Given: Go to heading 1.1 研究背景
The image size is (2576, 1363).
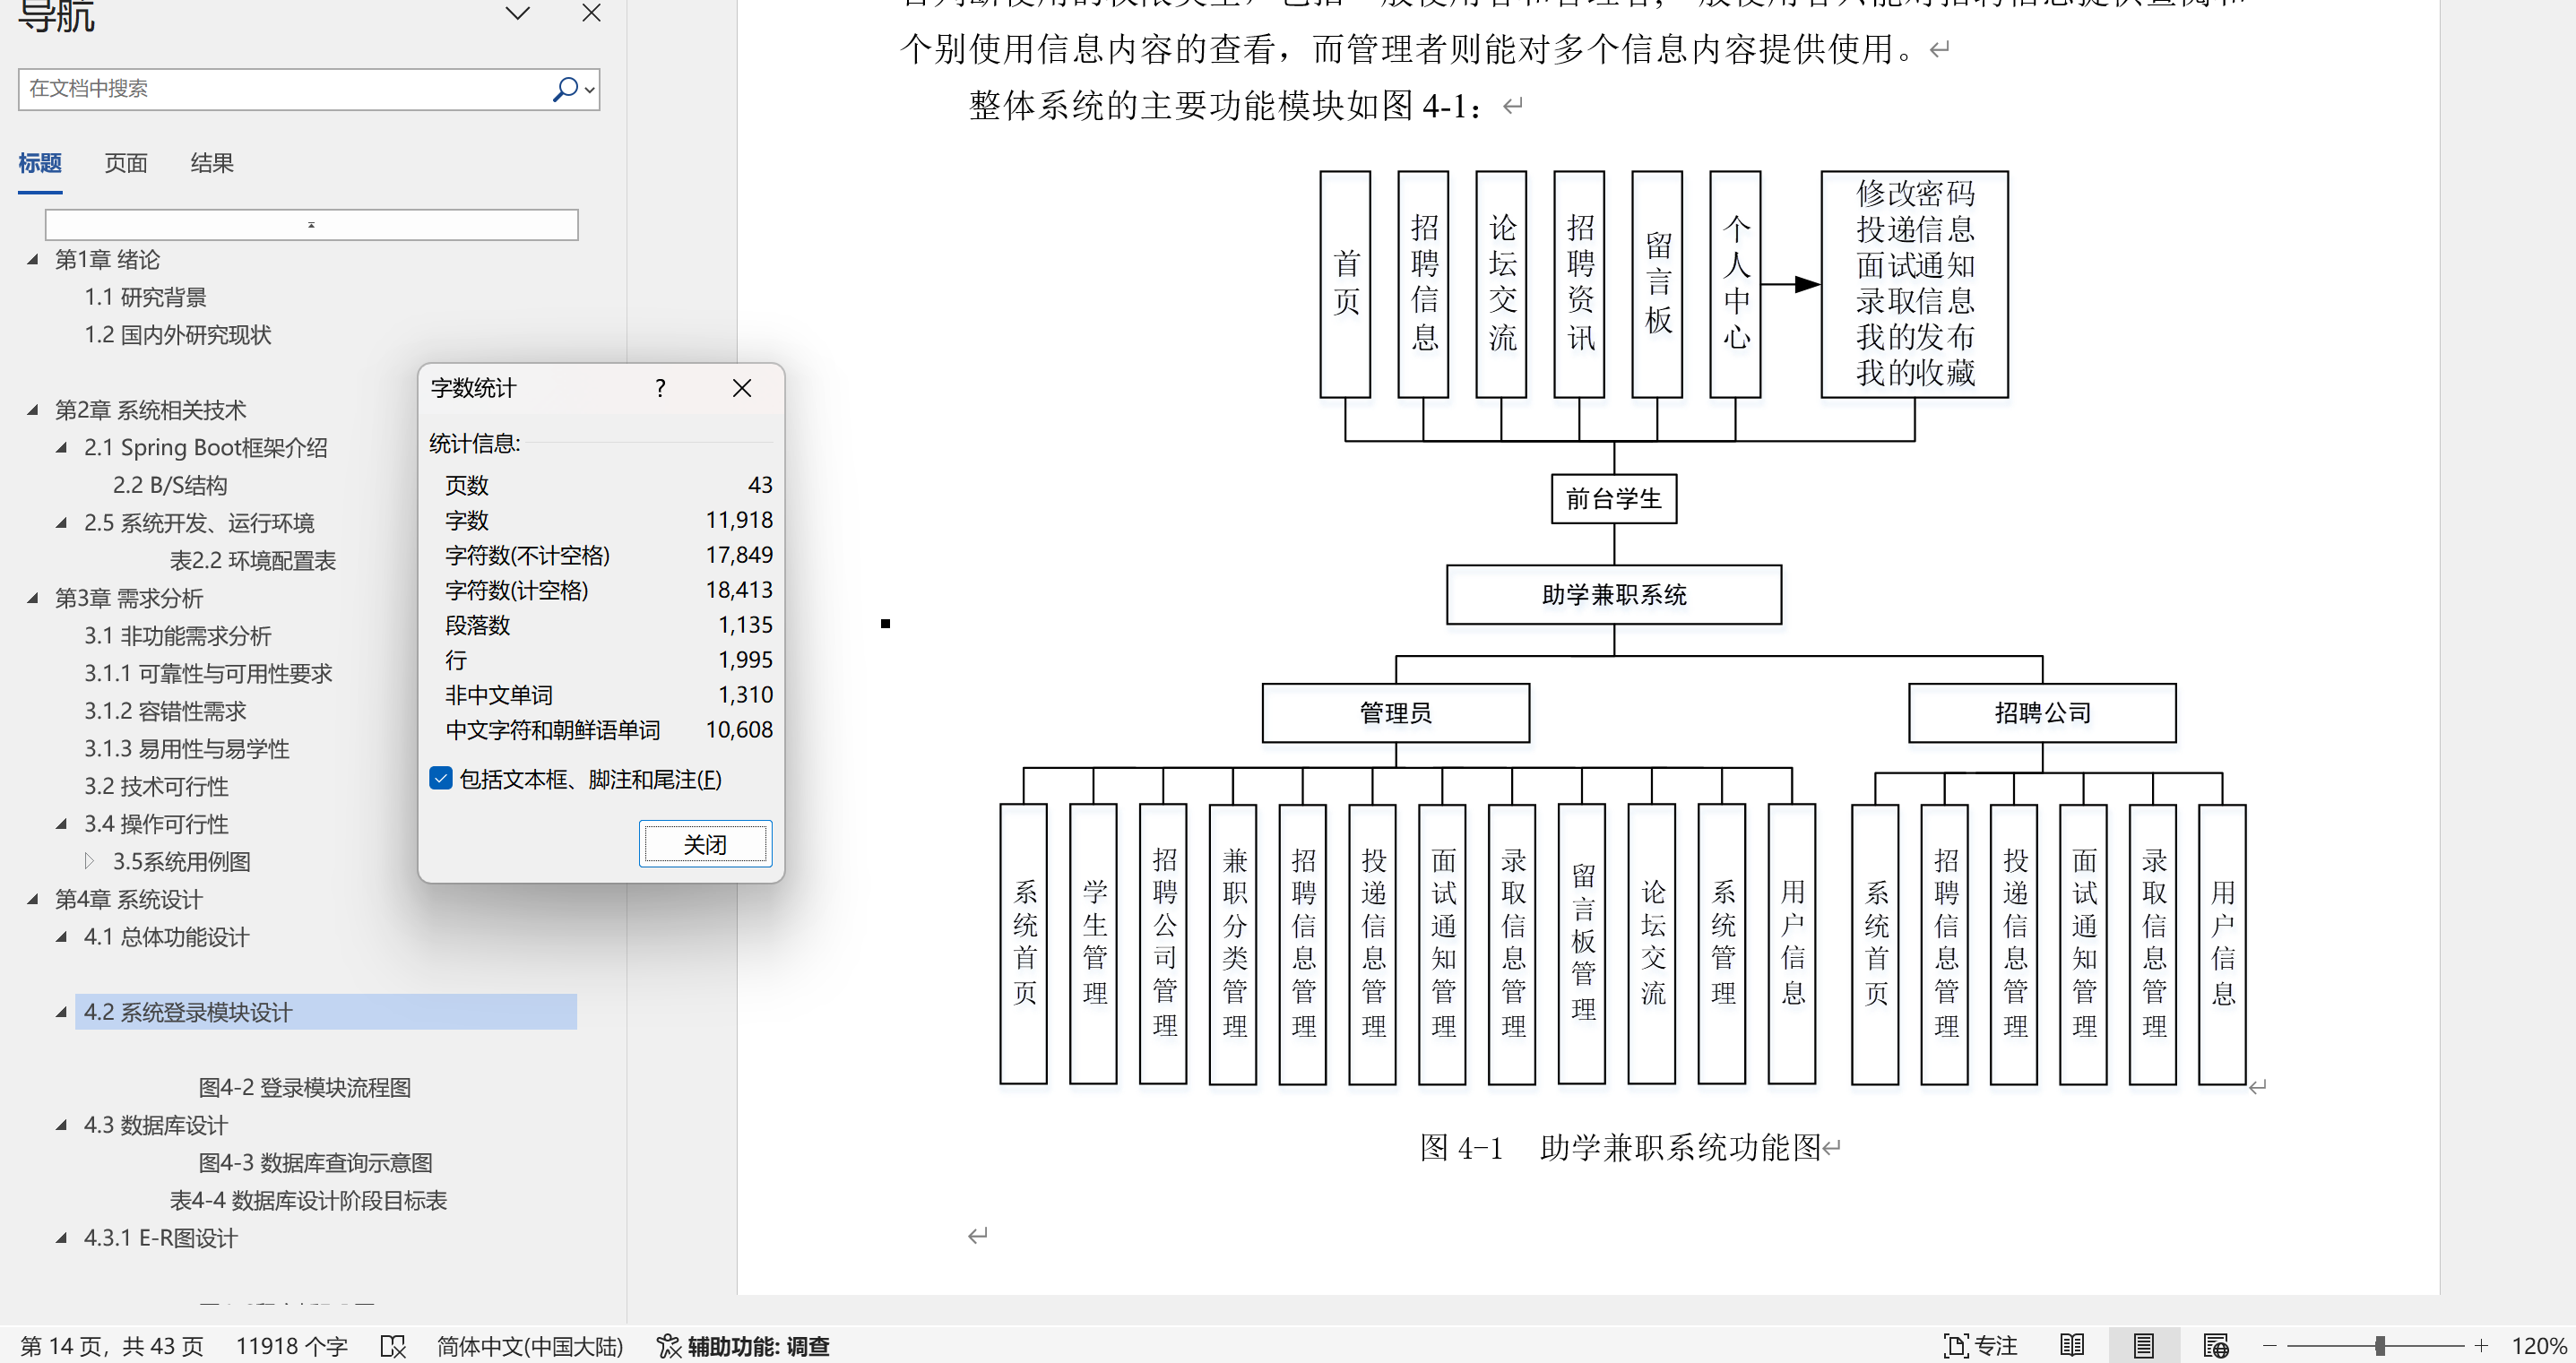Looking at the screenshot, I should pyautogui.click(x=145, y=297).
